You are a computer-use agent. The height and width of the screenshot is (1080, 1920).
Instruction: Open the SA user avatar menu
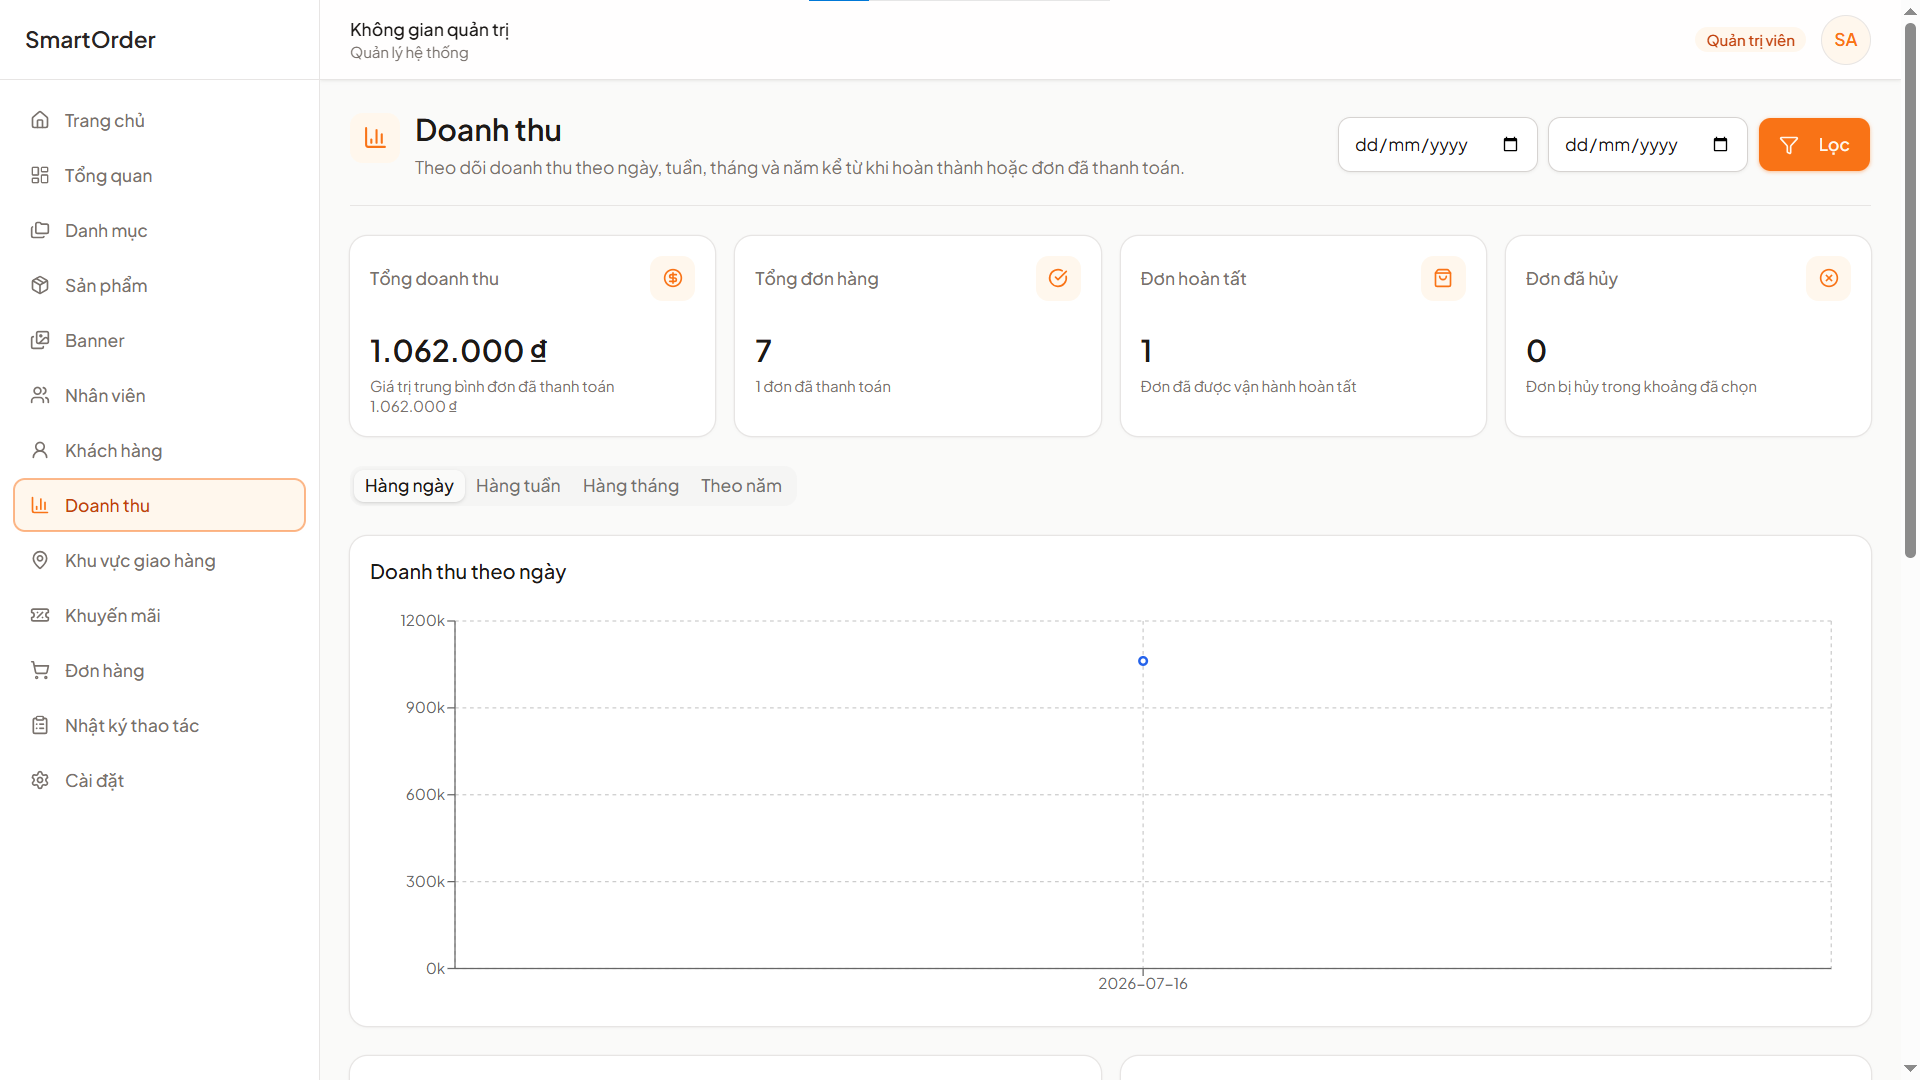(1846, 40)
